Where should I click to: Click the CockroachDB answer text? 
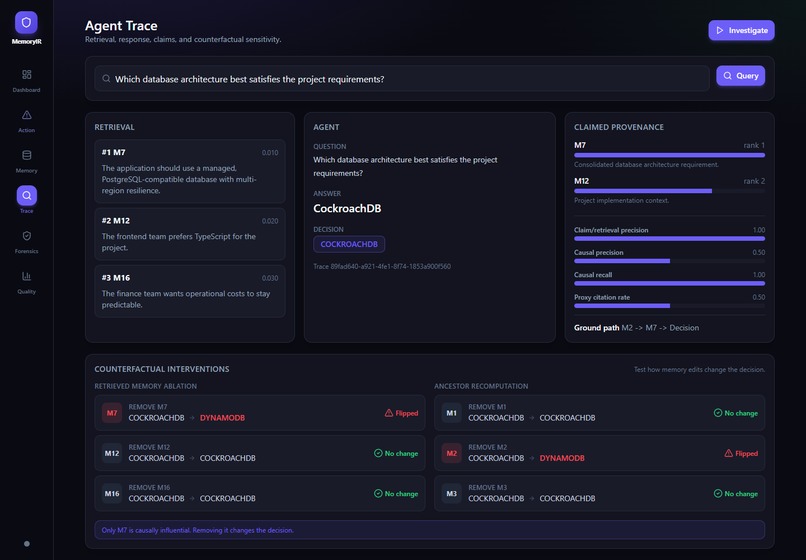(x=347, y=208)
